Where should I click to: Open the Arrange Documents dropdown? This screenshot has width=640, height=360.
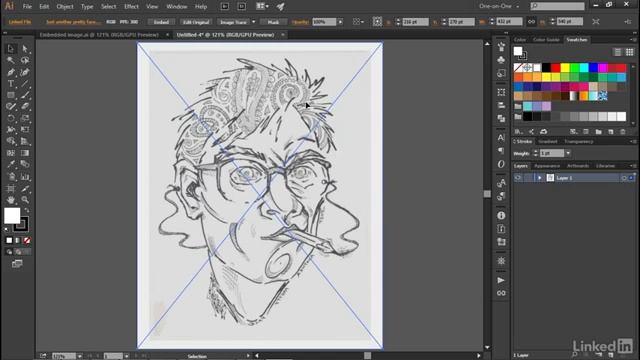tap(262, 6)
